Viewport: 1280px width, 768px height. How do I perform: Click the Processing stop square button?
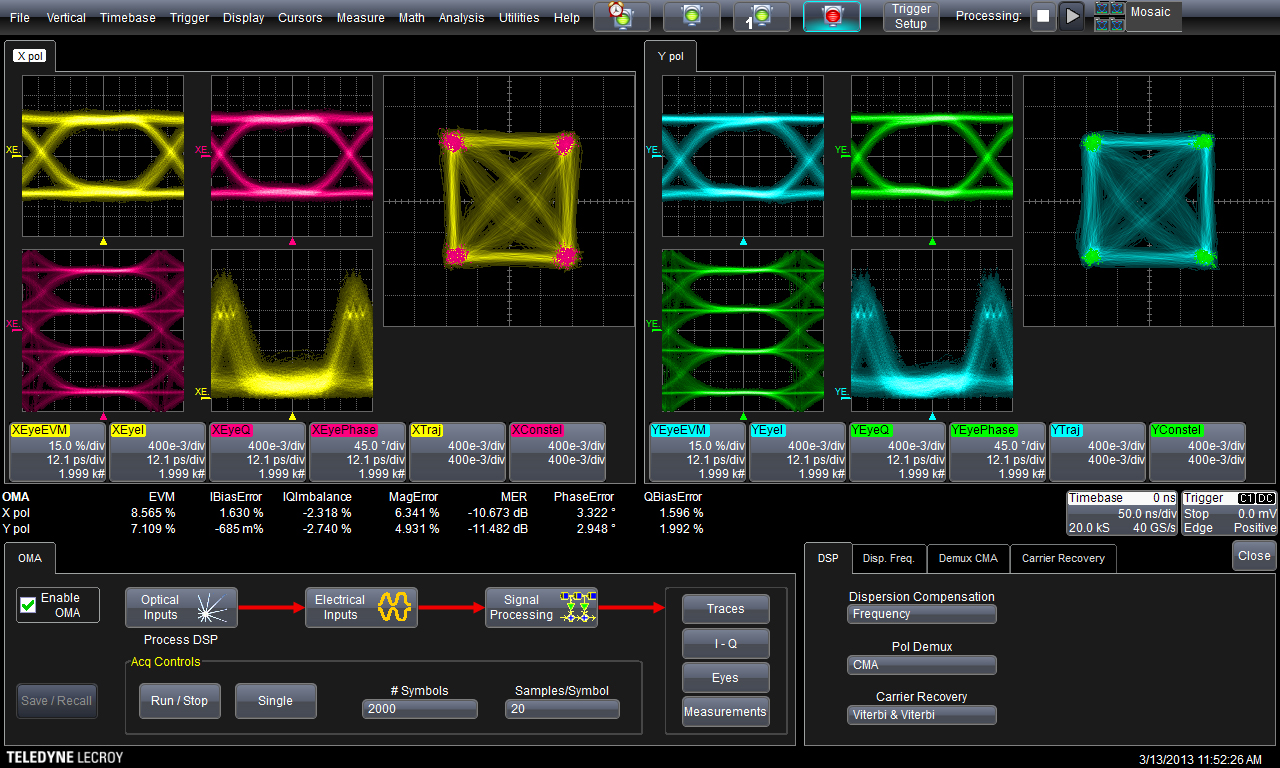click(x=1043, y=16)
